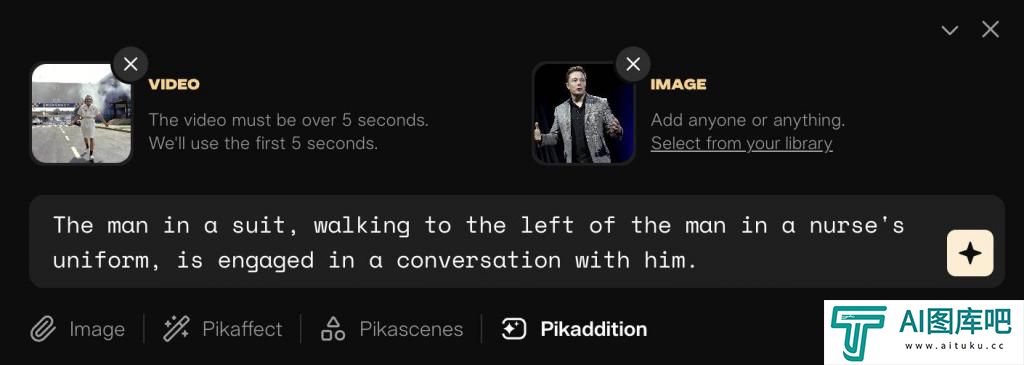Open the Select from your library link

(x=741, y=144)
